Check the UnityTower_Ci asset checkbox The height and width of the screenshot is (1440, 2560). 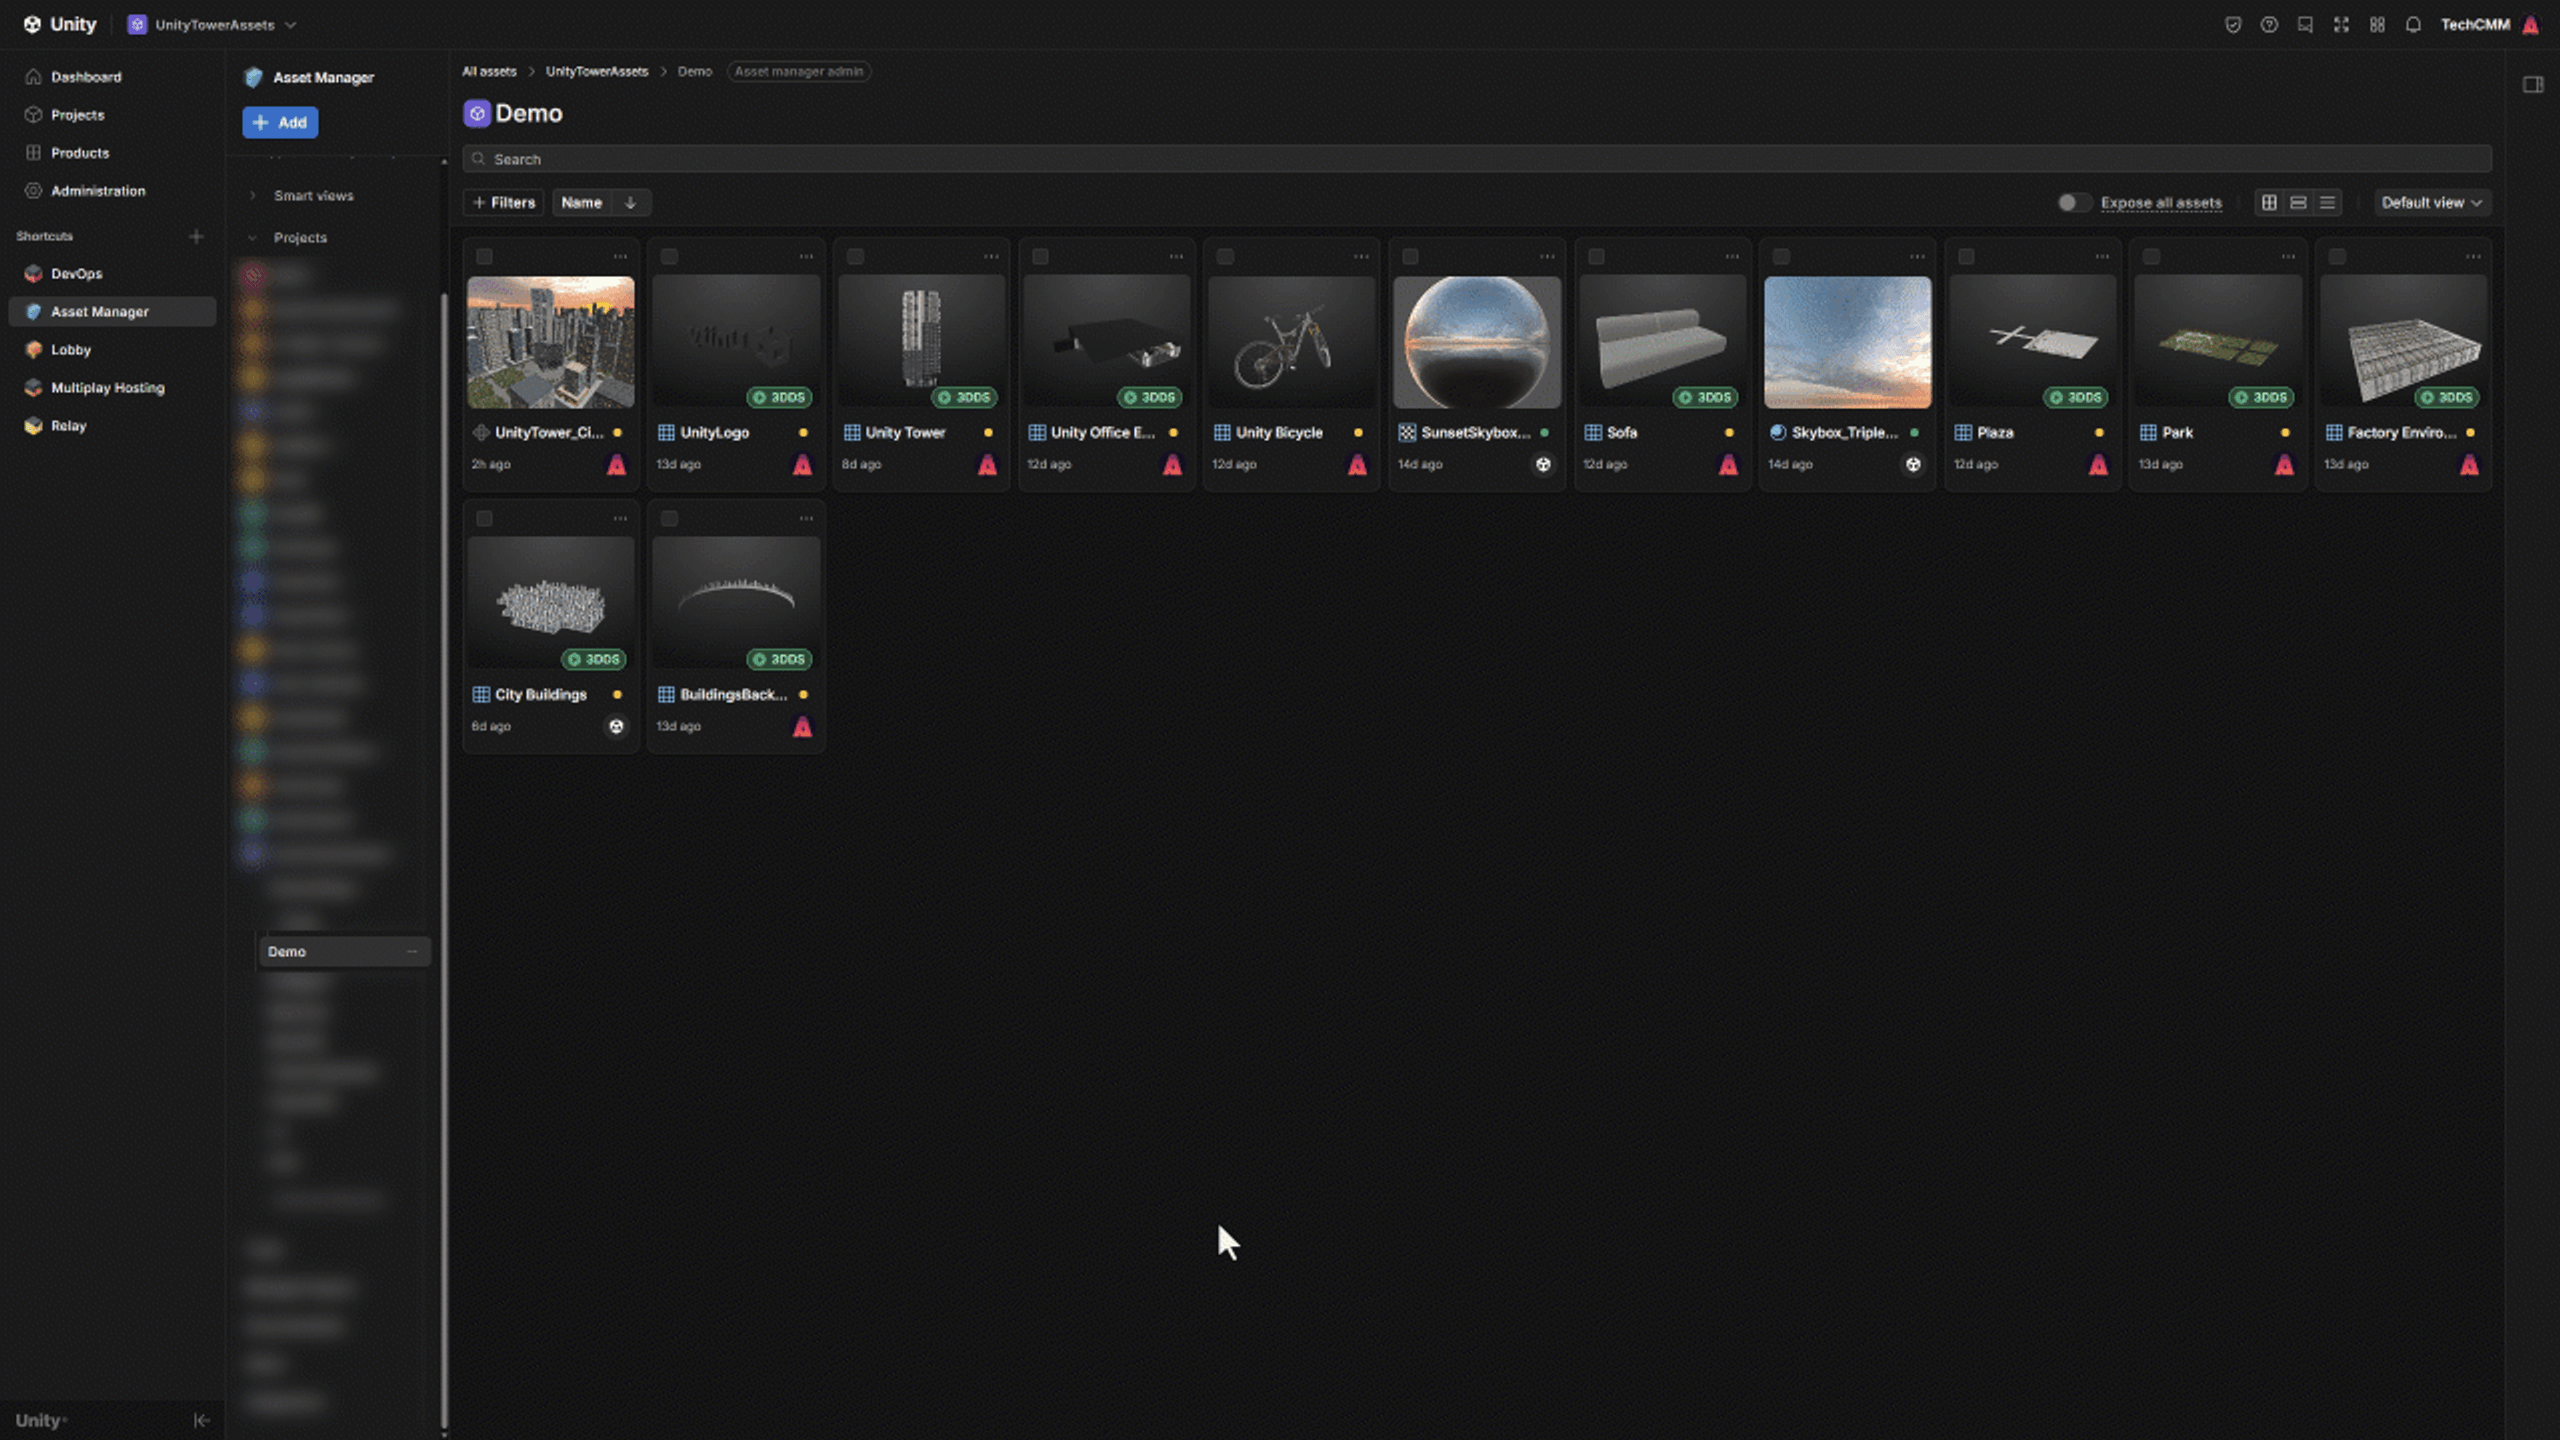point(484,256)
